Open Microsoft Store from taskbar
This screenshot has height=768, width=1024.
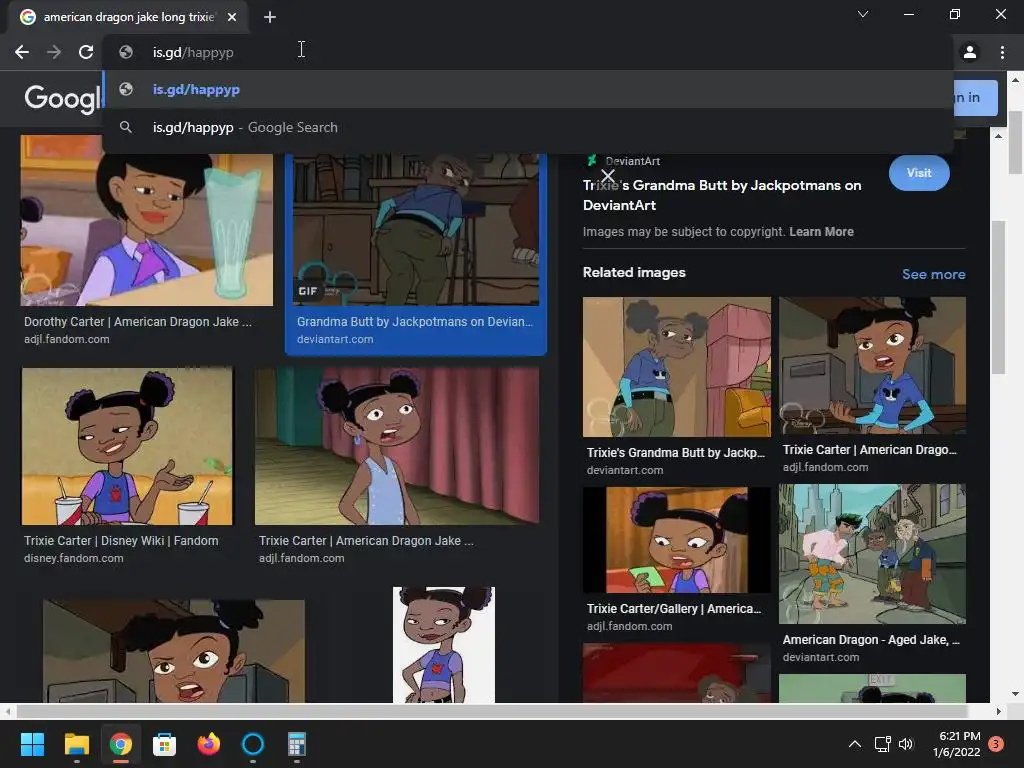[165, 744]
